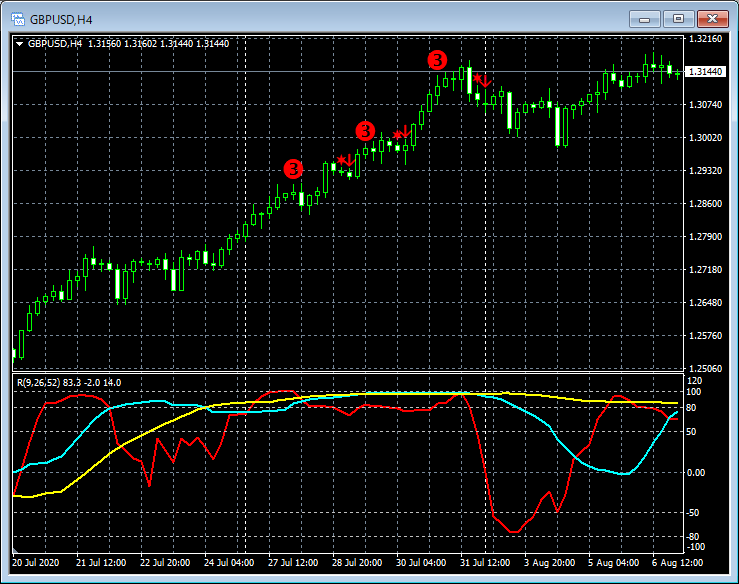
Task: Click the 1.26480 price scale value
Action: pyautogui.click(x=706, y=303)
